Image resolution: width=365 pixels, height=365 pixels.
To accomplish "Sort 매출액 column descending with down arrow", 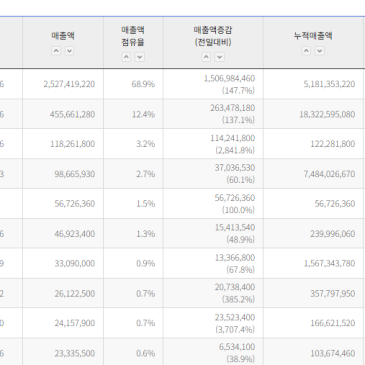I will (69, 51).
